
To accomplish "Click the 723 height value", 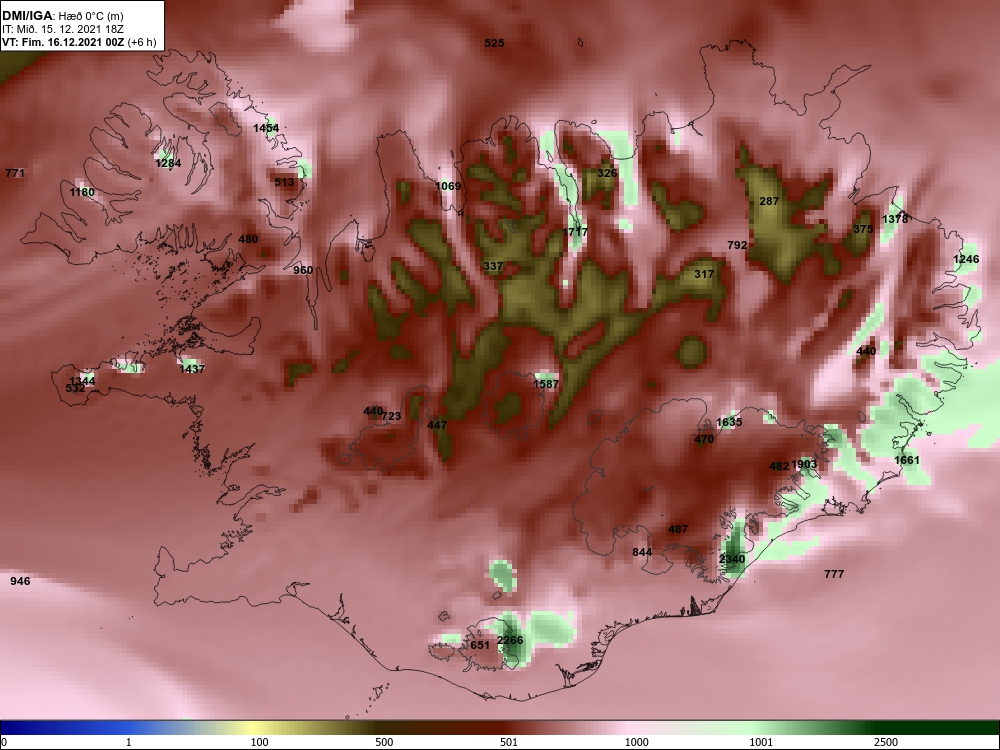I will 392,416.
